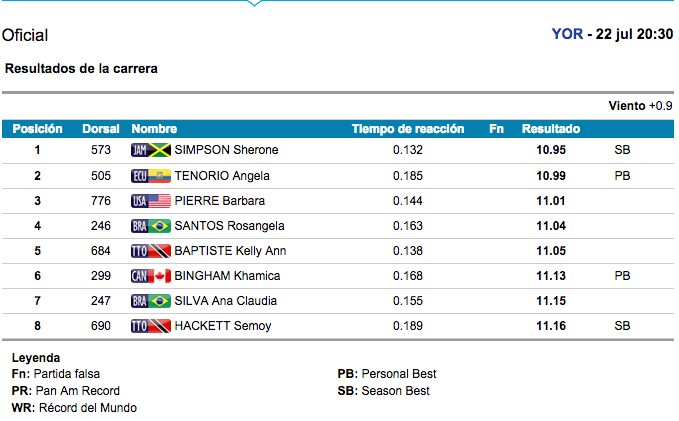Viewport: 679px width, 421px height.
Task: Open the YOR venue link
Action: [x=567, y=34]
